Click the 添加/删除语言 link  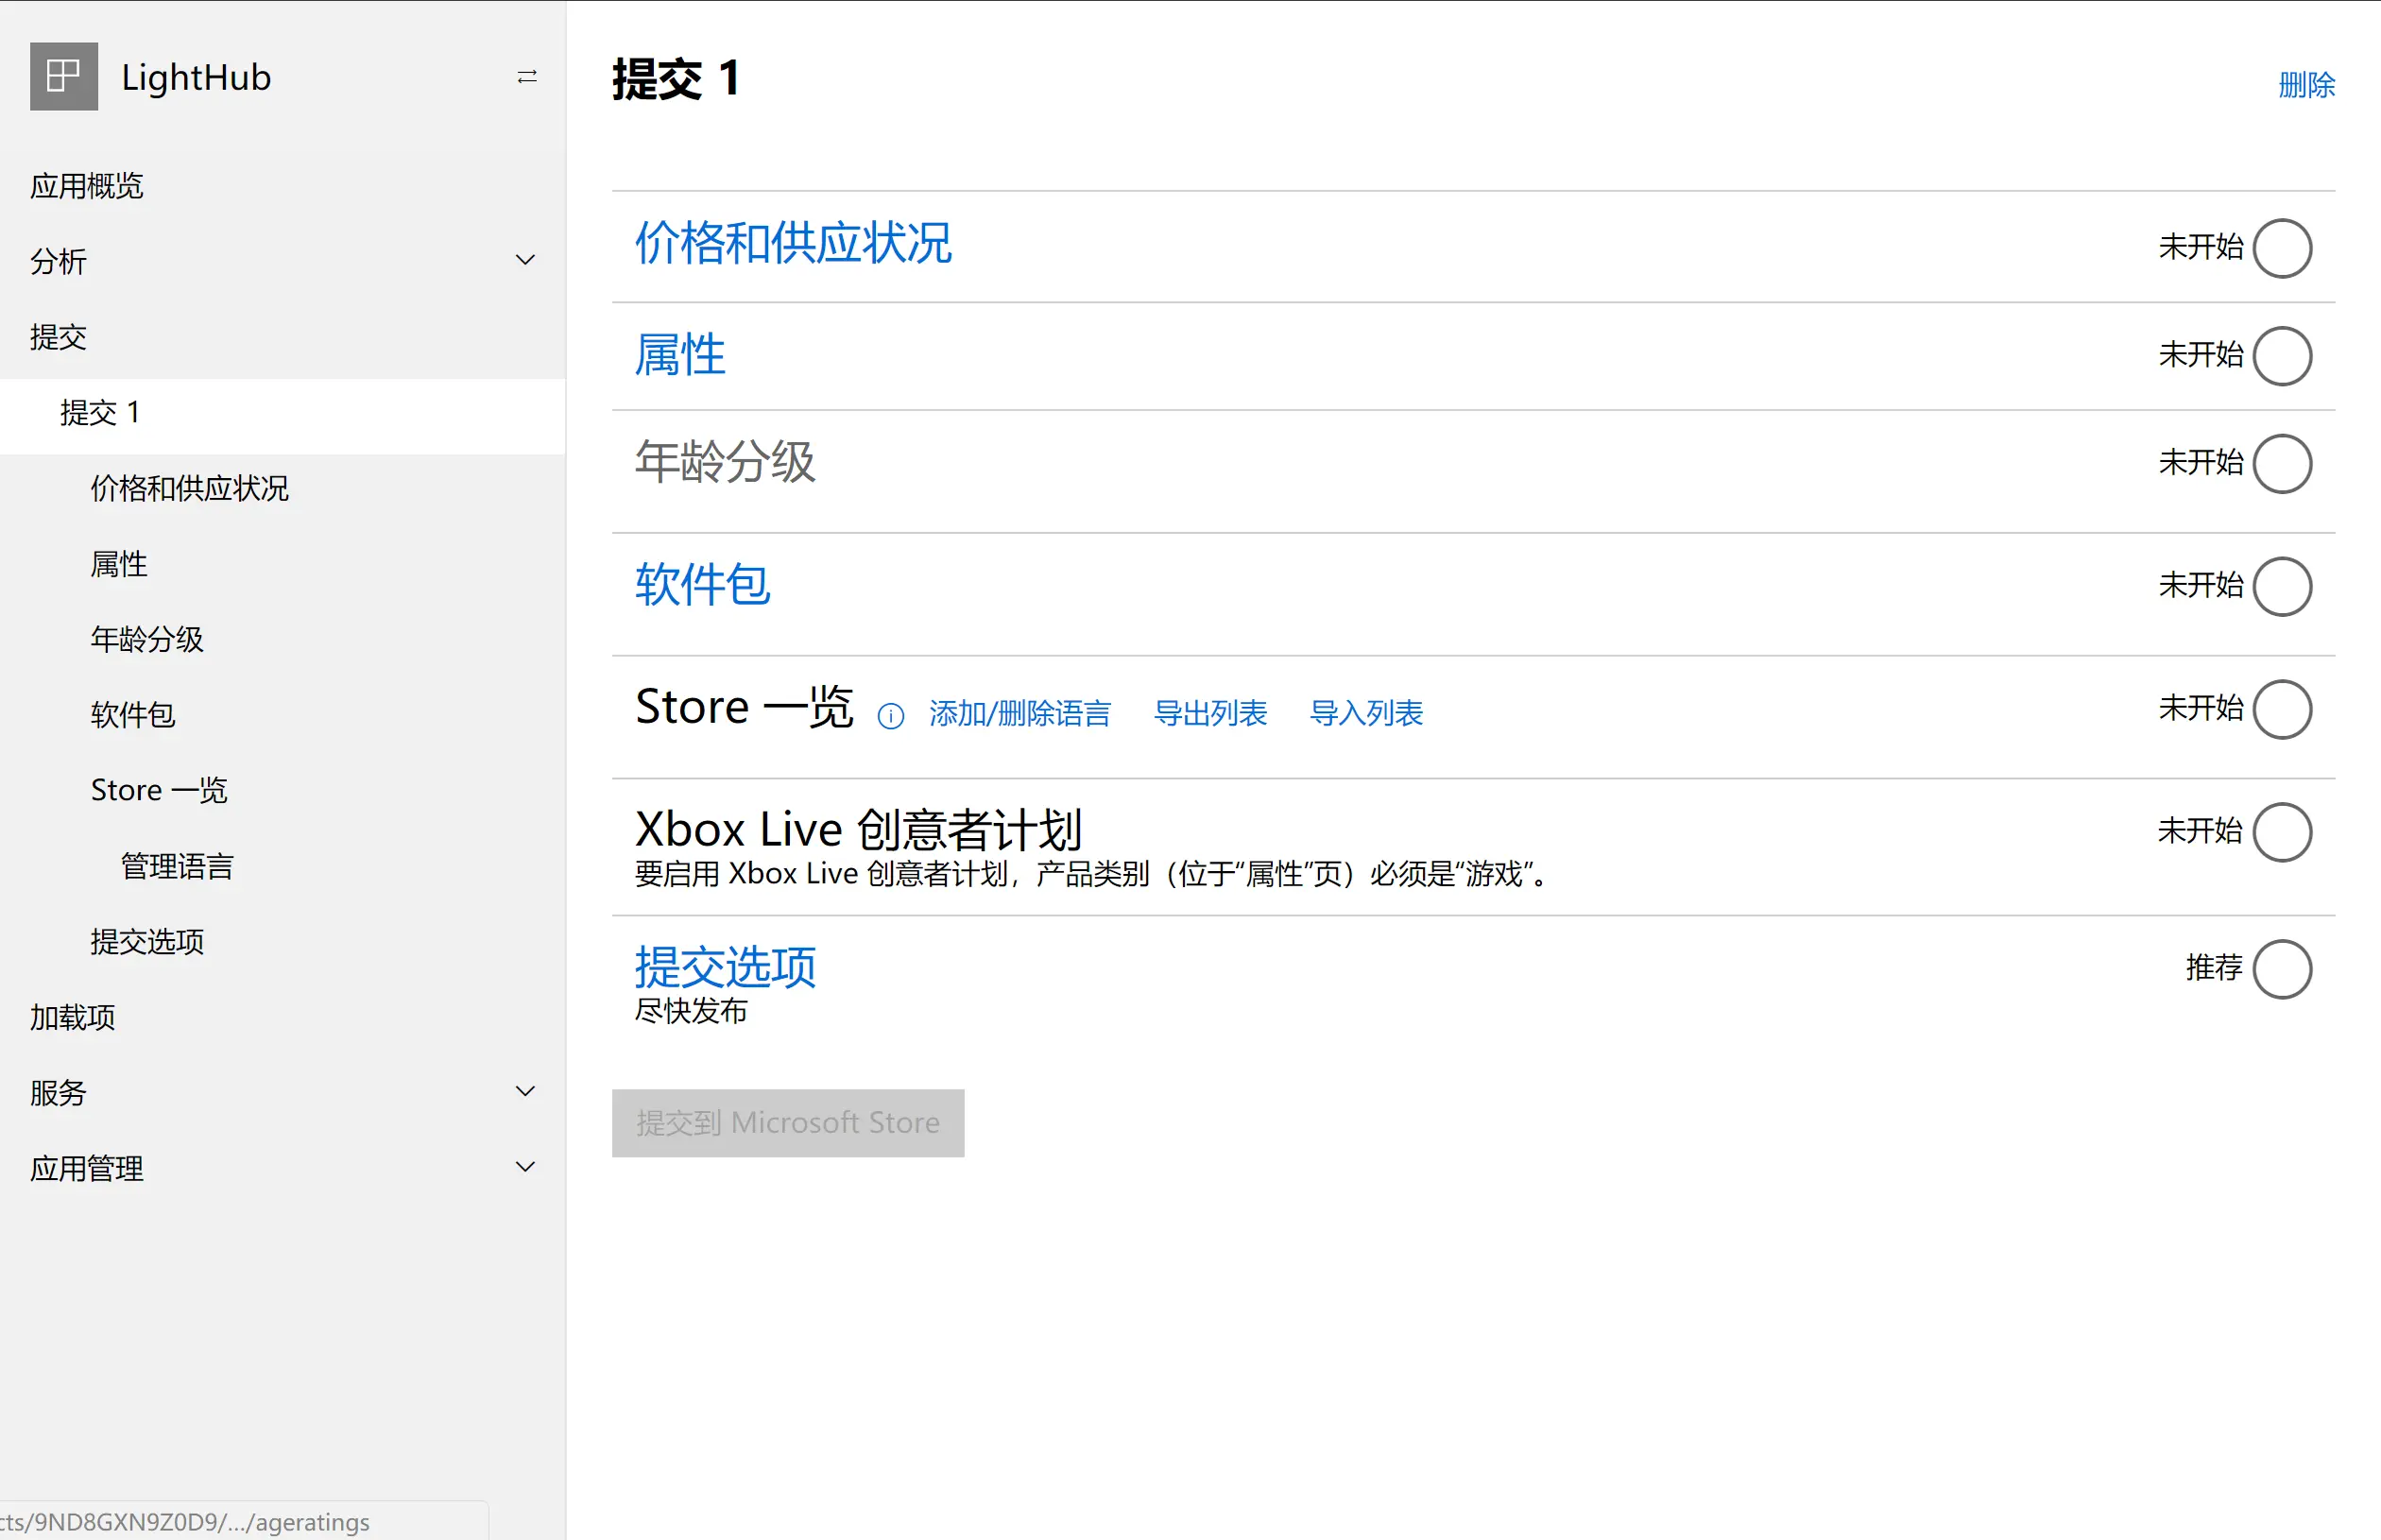click(1019, 713)
